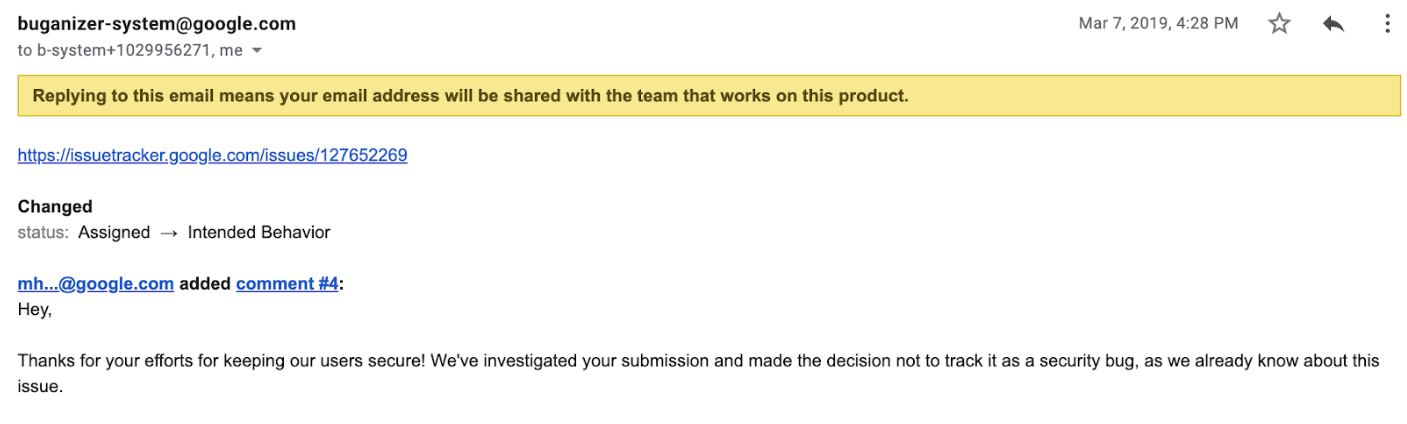Screen dimensions: 1407x424
Task: Click the "Assigned" previous status text
Action: tap(114, 233)
